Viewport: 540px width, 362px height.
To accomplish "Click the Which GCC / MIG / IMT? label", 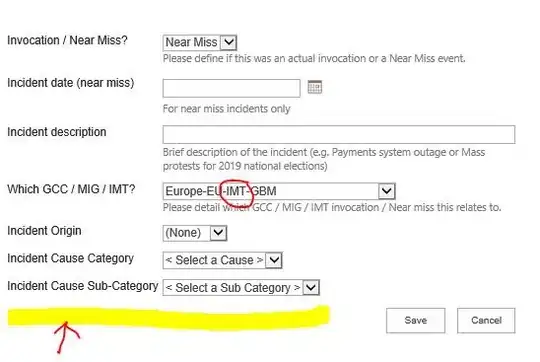I will 71,189.
